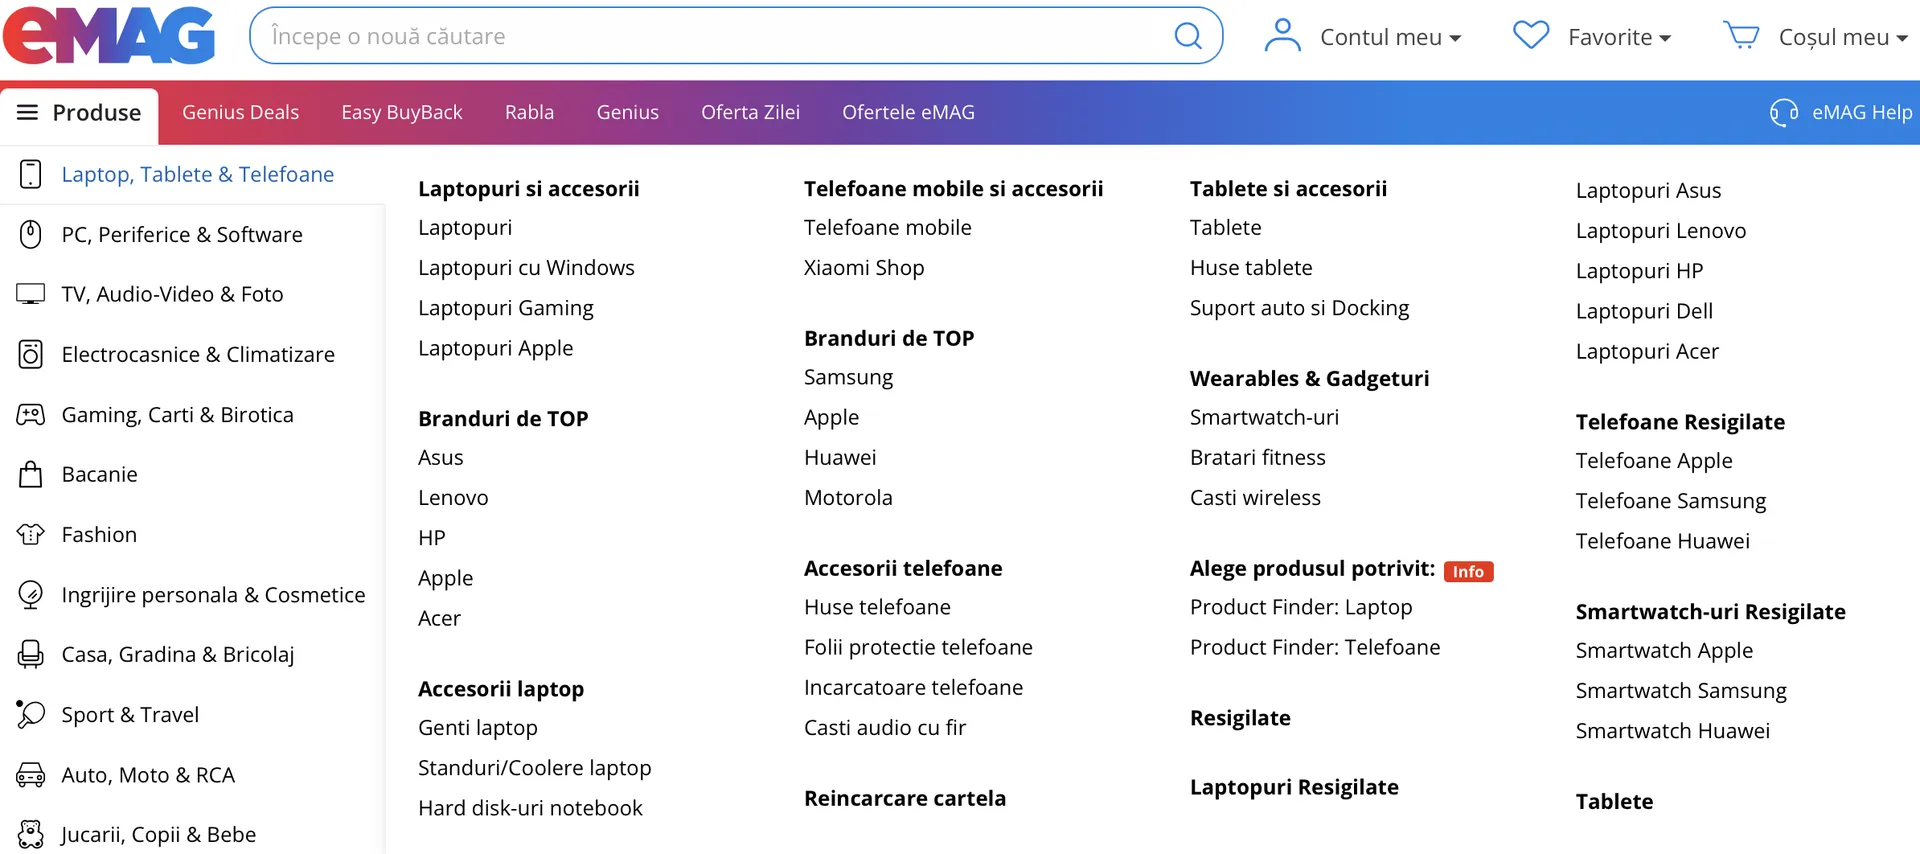
Task: Click the car icon for Auto, Moto & RCA
Action: click(x=31, y=775)
